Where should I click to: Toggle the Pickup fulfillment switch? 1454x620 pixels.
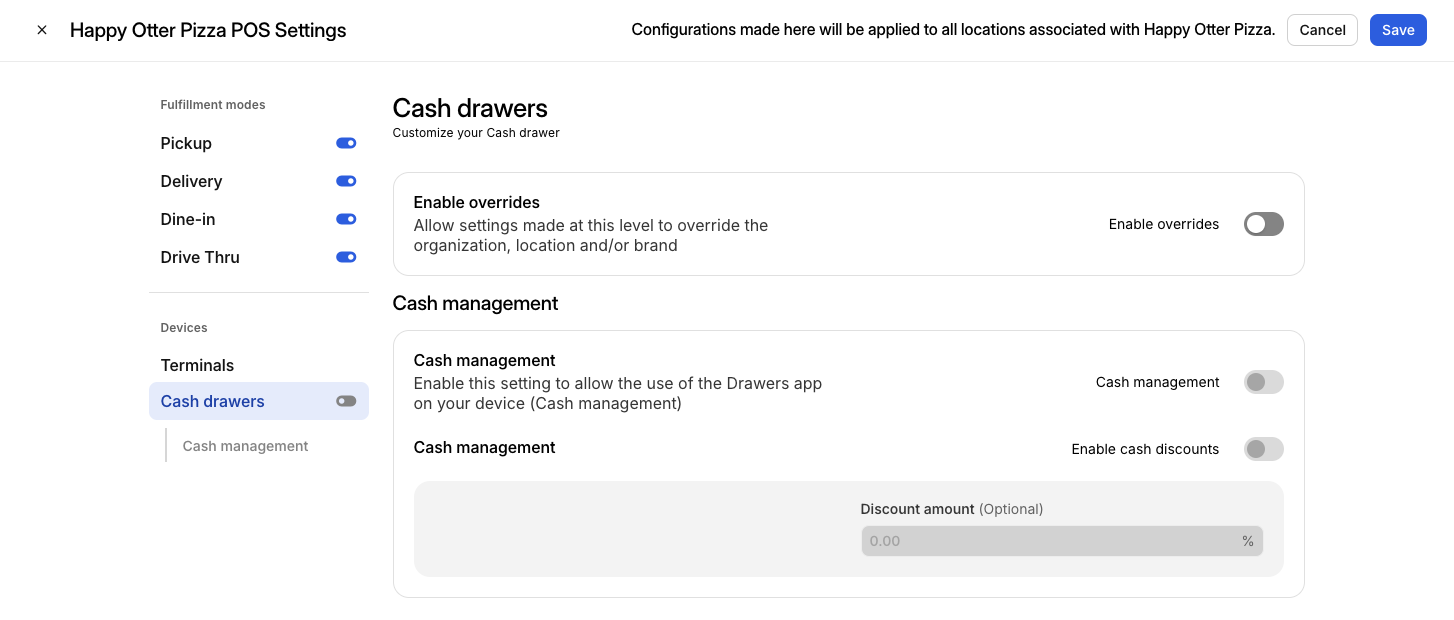(346, 143)
